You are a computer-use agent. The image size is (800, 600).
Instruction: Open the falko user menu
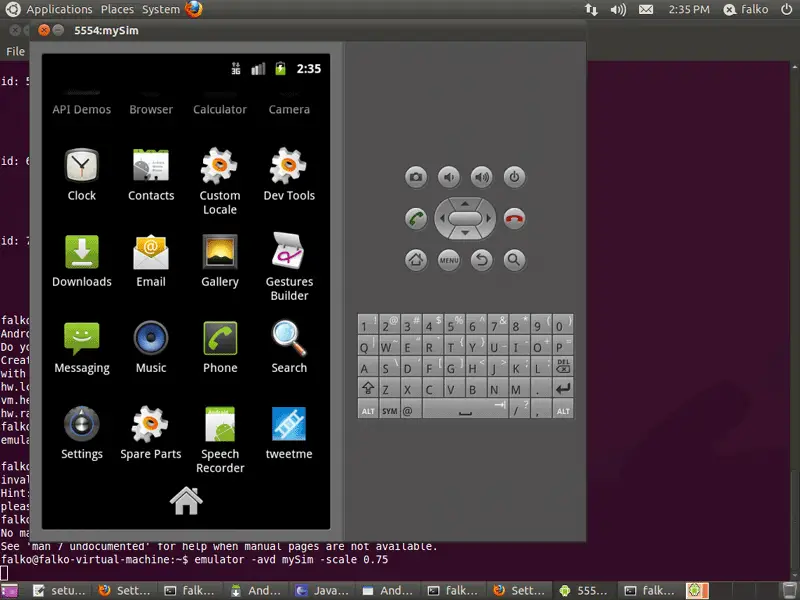pos(746,9)
